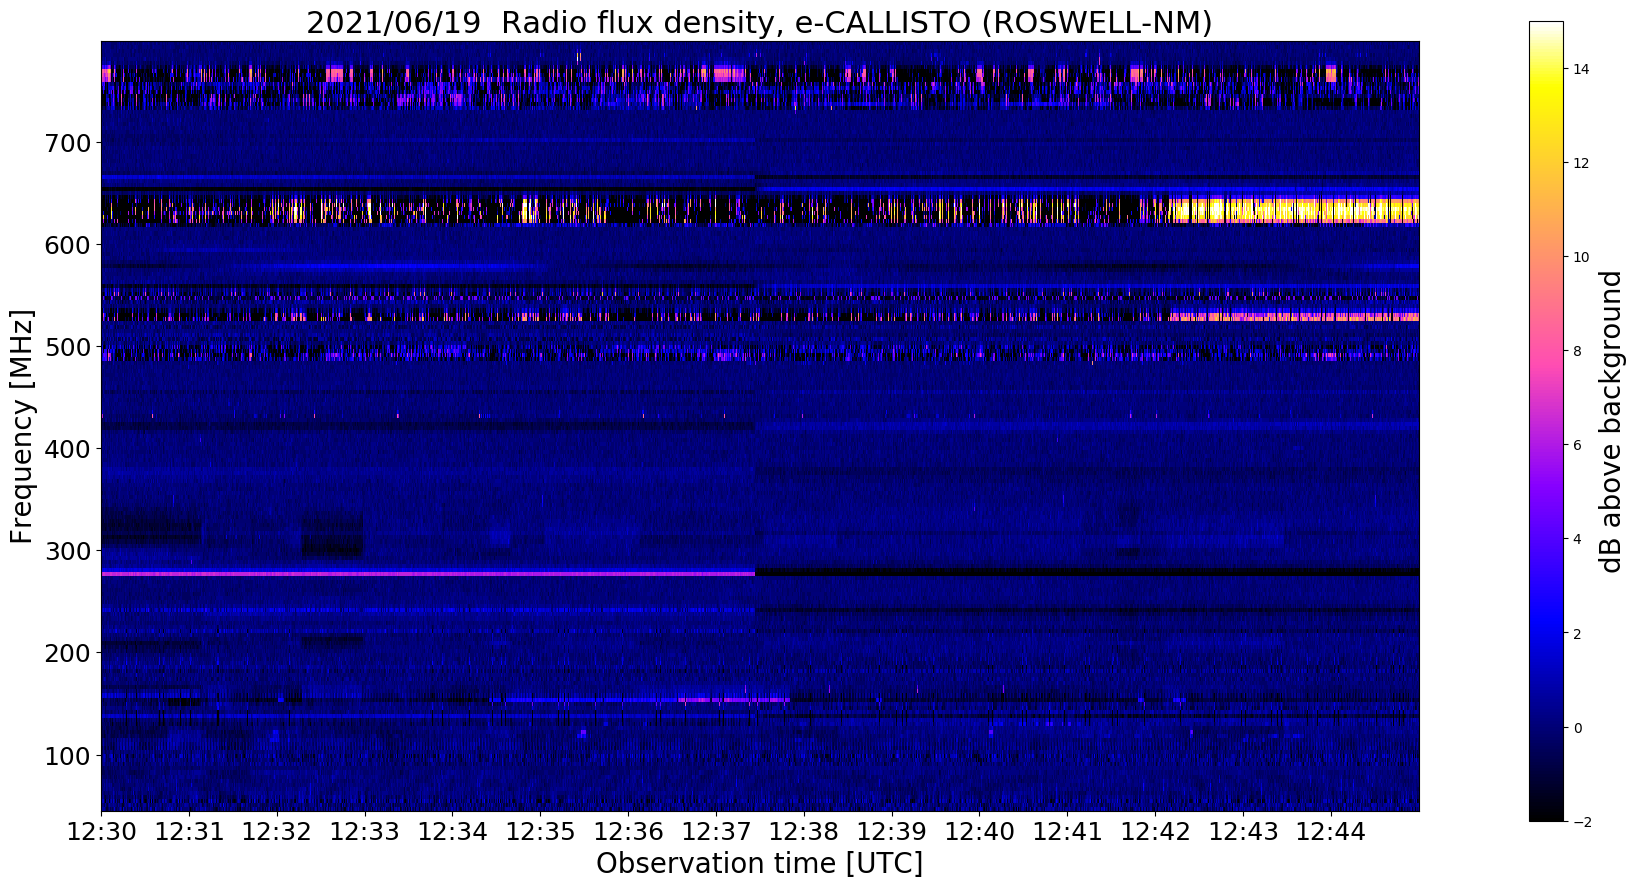Click the 12:34 time tick label
The width and height of the screenshot is (1636, 888).
click(x=452, y=831)
